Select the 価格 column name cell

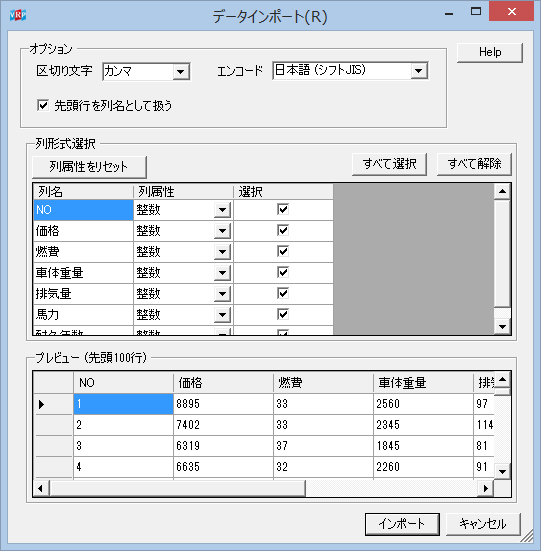(84, 231)
